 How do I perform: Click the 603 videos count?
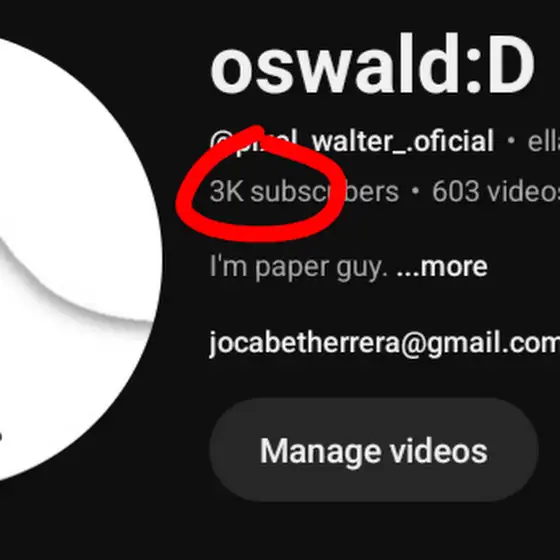[x=496, y=192]
